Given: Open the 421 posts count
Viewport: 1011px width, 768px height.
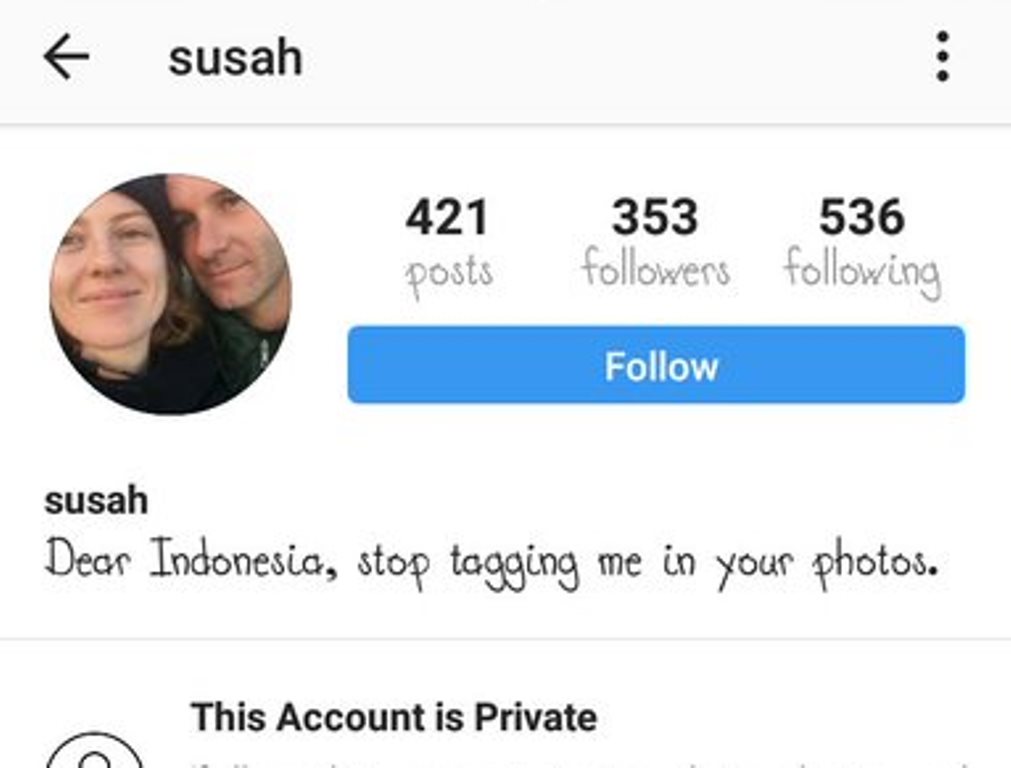Looking at the screenshot, I should pos(447,217).
